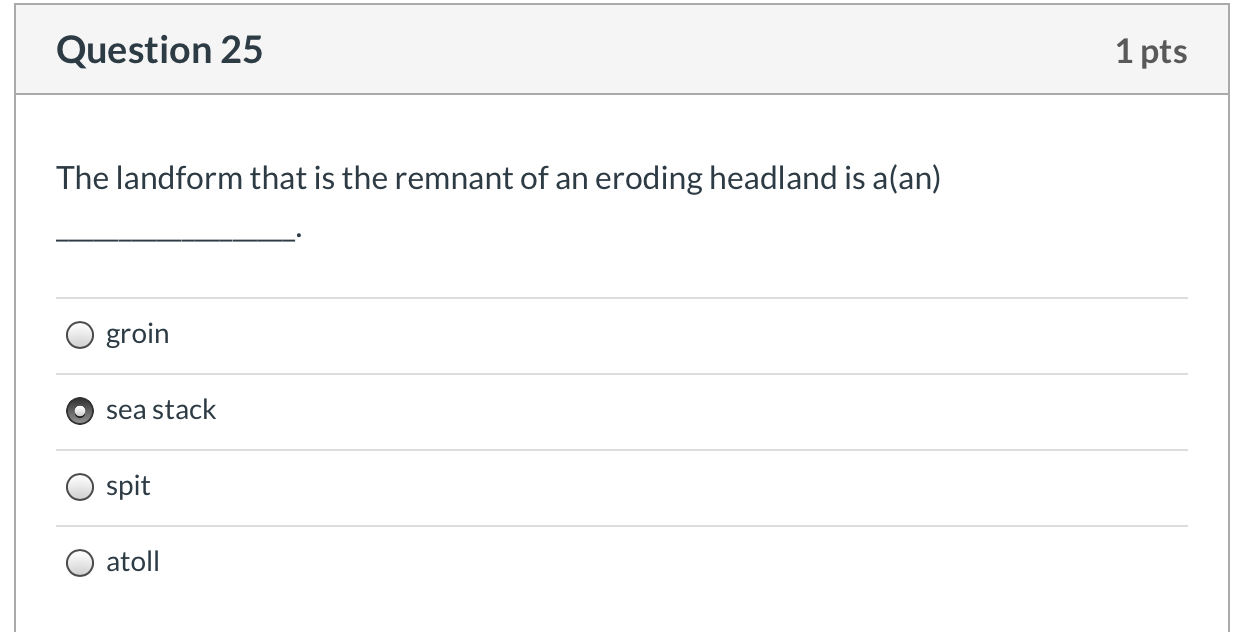Select the groin radio button

pyautogui.click(x=79, y=334)
